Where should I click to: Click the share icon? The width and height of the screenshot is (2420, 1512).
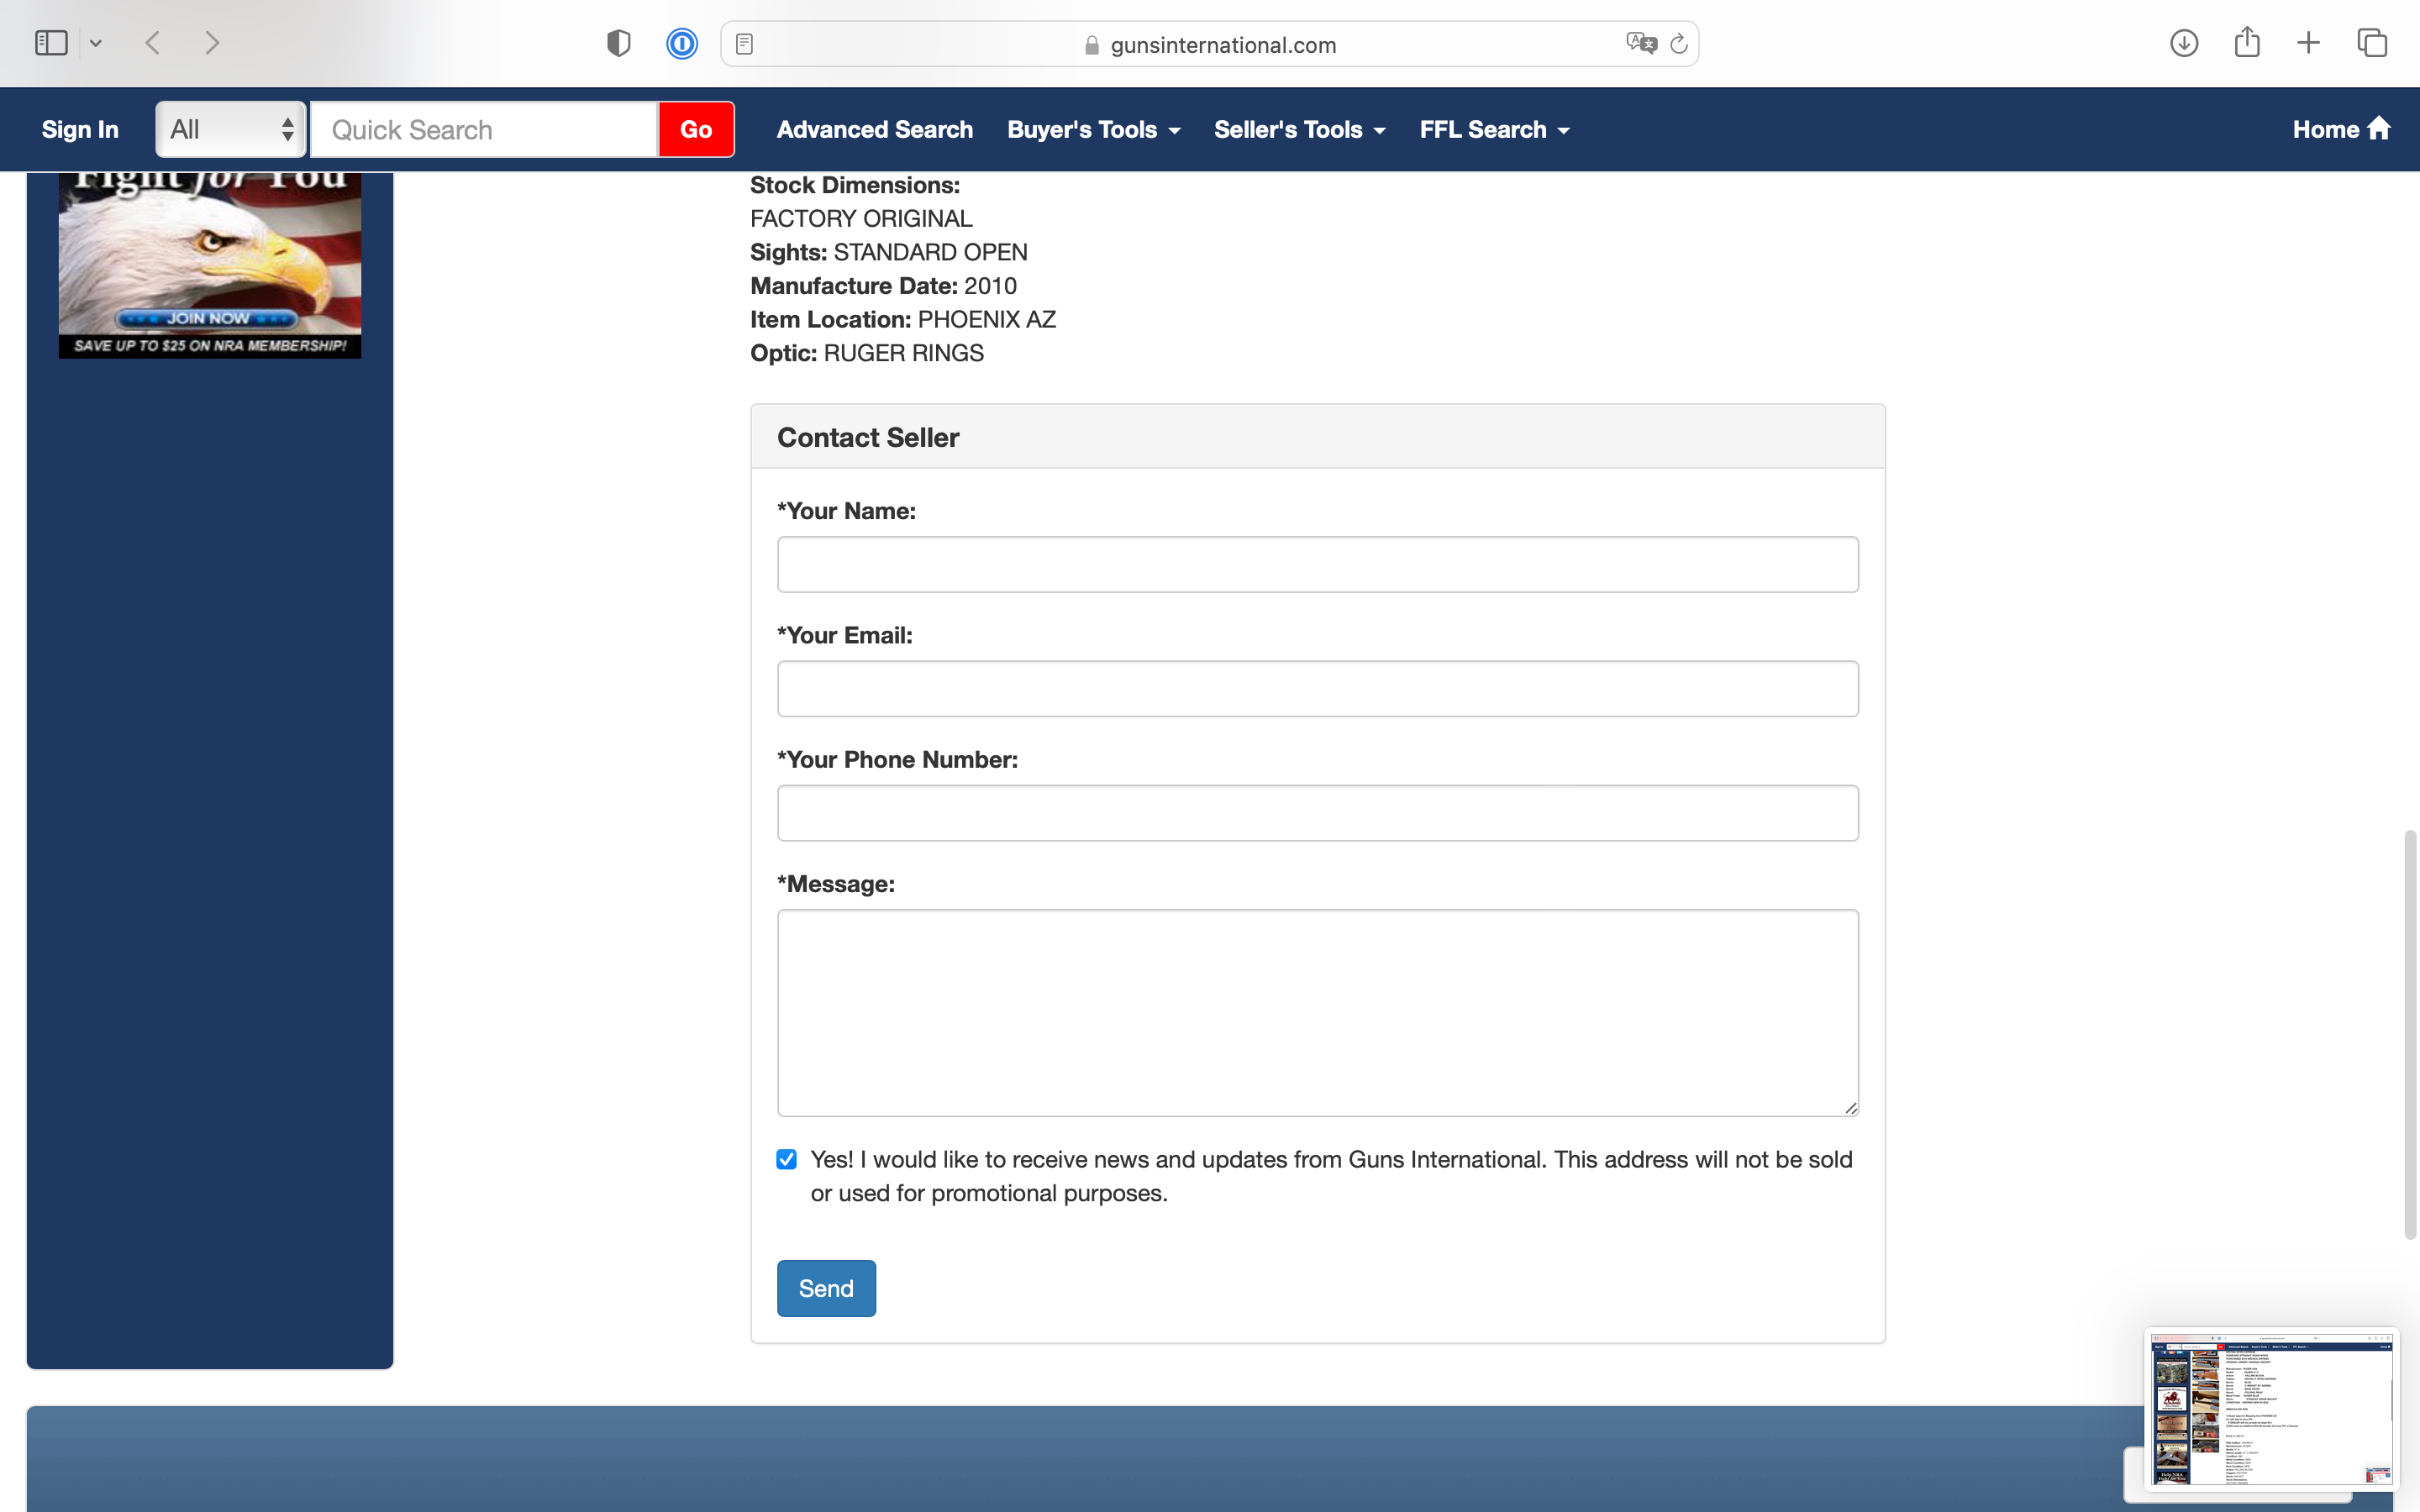tap(2246, 43)
